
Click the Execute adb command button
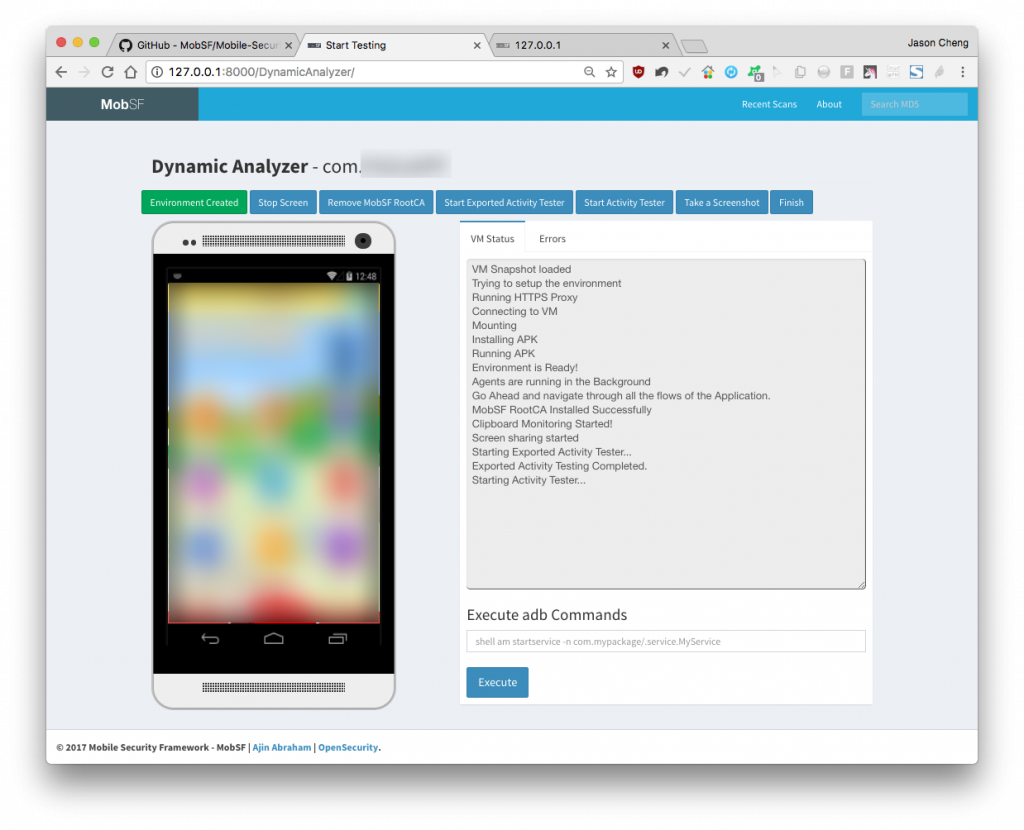click(497, 682)
